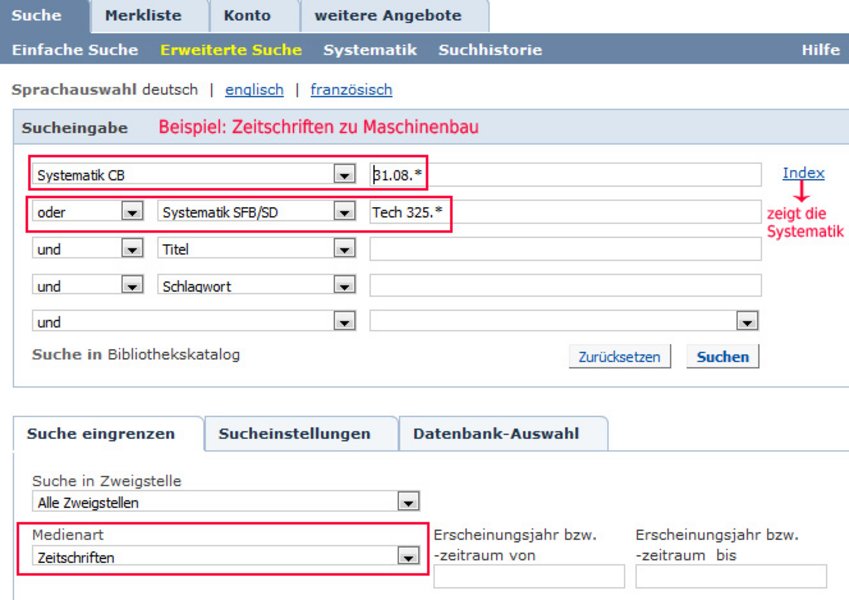Open the Systematik menu item
Viewport: 849px width, 600px height.
tap(370, 49)
